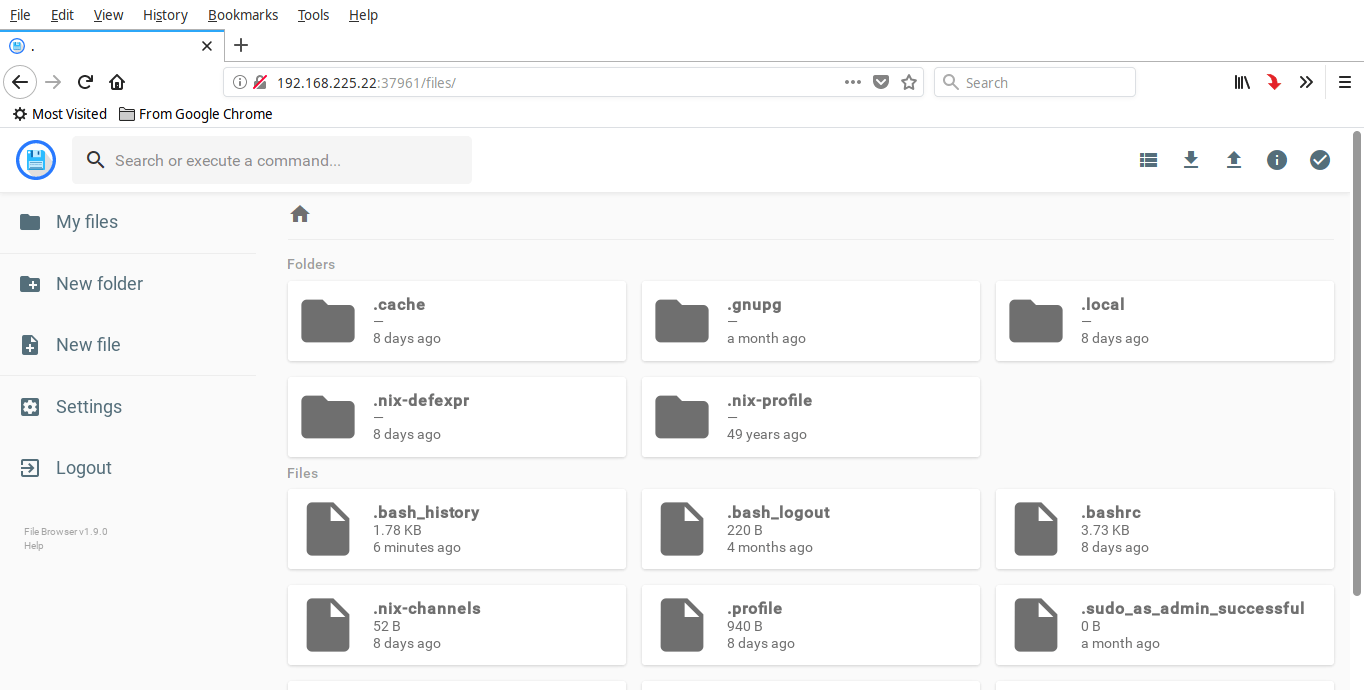Image resolution: width=1364 pixels, height=690 pixels.
Task: Open the Library icon in toolbar
Action: [1242, 82]
